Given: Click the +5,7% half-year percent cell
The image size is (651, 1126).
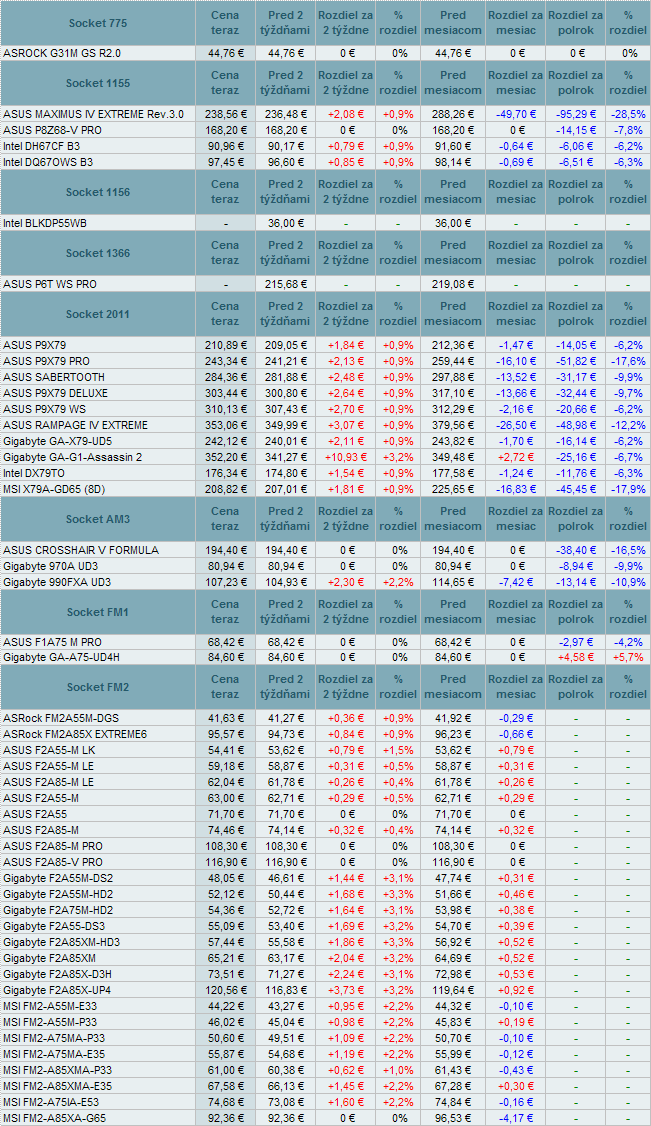Looking at the screenshot, I should 628,658.
